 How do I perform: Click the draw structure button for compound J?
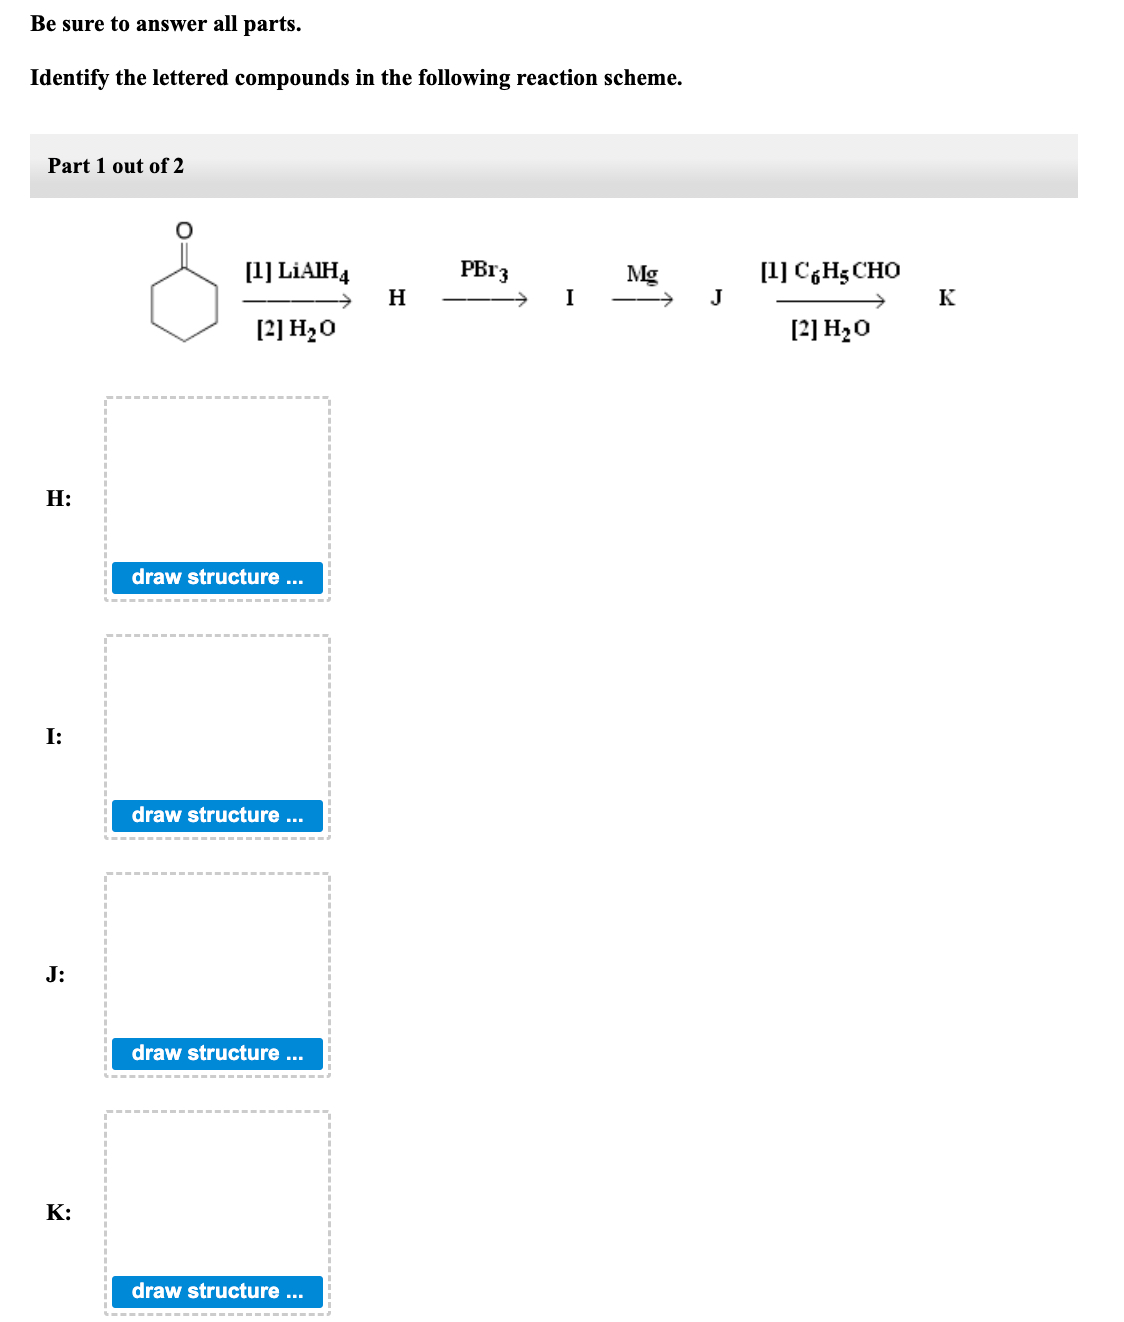[x=217, y=1053]
